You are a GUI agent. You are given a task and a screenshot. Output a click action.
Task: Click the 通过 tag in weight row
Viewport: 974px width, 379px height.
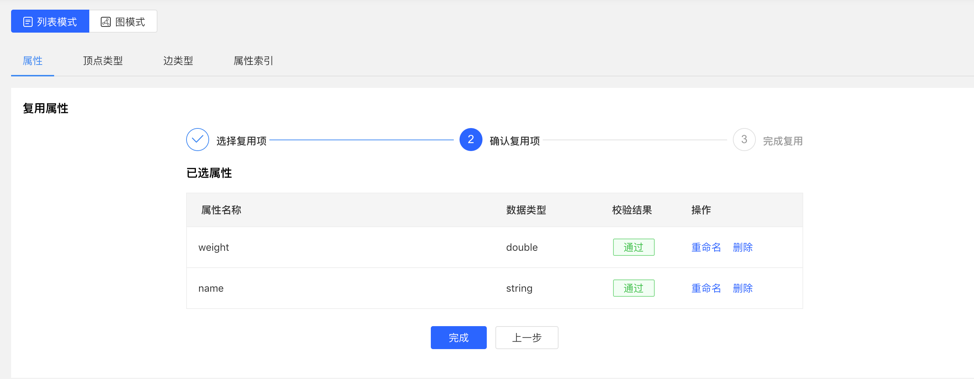coord(634,247)
